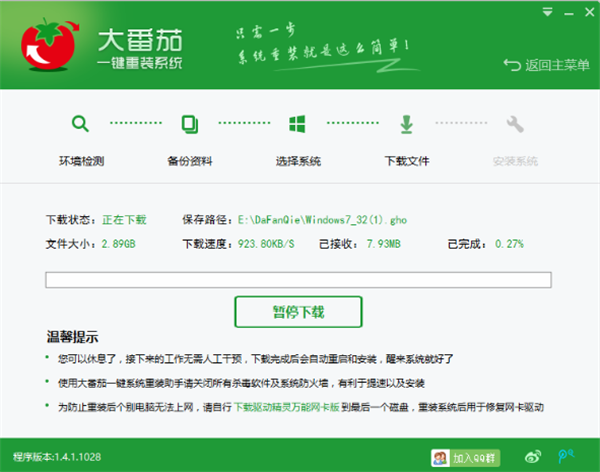Close the 大番茄 window

point(589,12)
